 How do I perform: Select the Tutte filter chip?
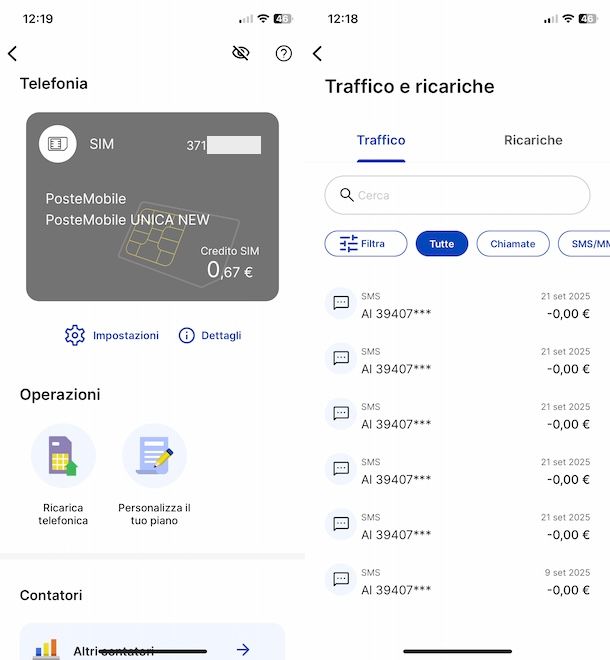point(441,243)
